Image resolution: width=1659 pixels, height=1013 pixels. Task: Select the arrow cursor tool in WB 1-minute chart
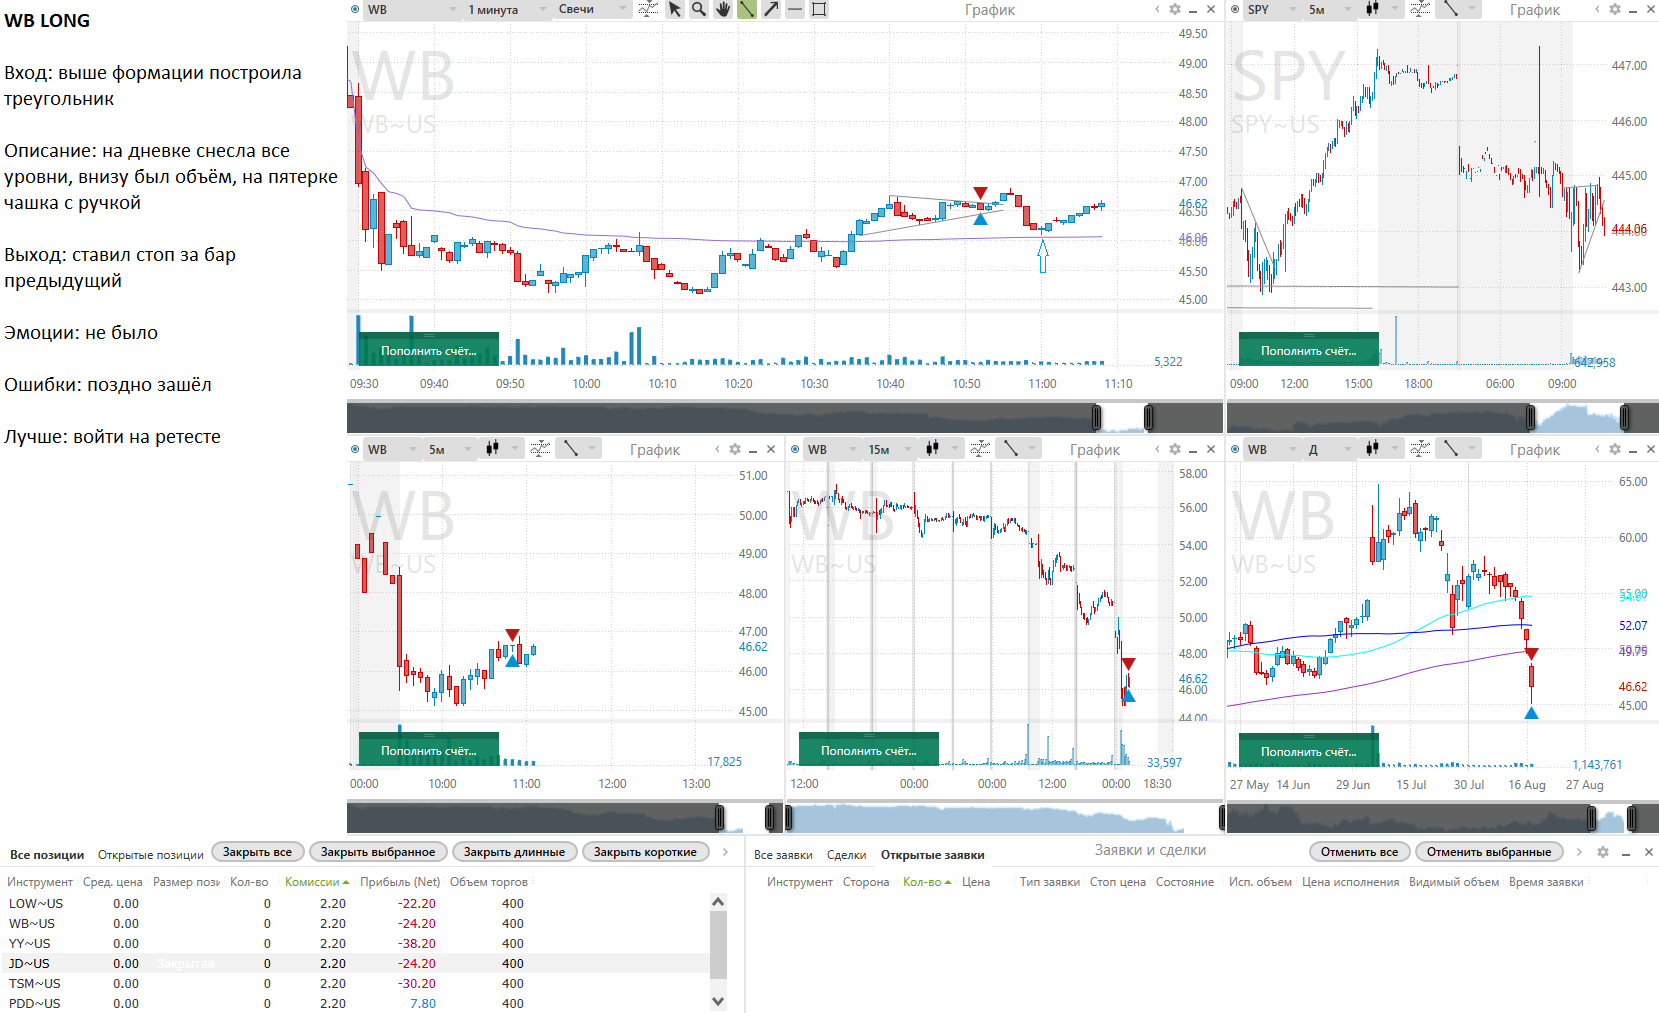pos(675,9)
